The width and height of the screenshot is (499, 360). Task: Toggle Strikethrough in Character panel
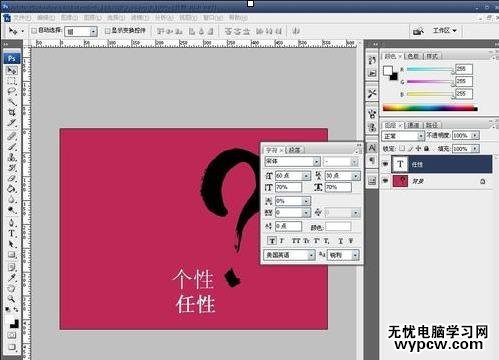351,241
